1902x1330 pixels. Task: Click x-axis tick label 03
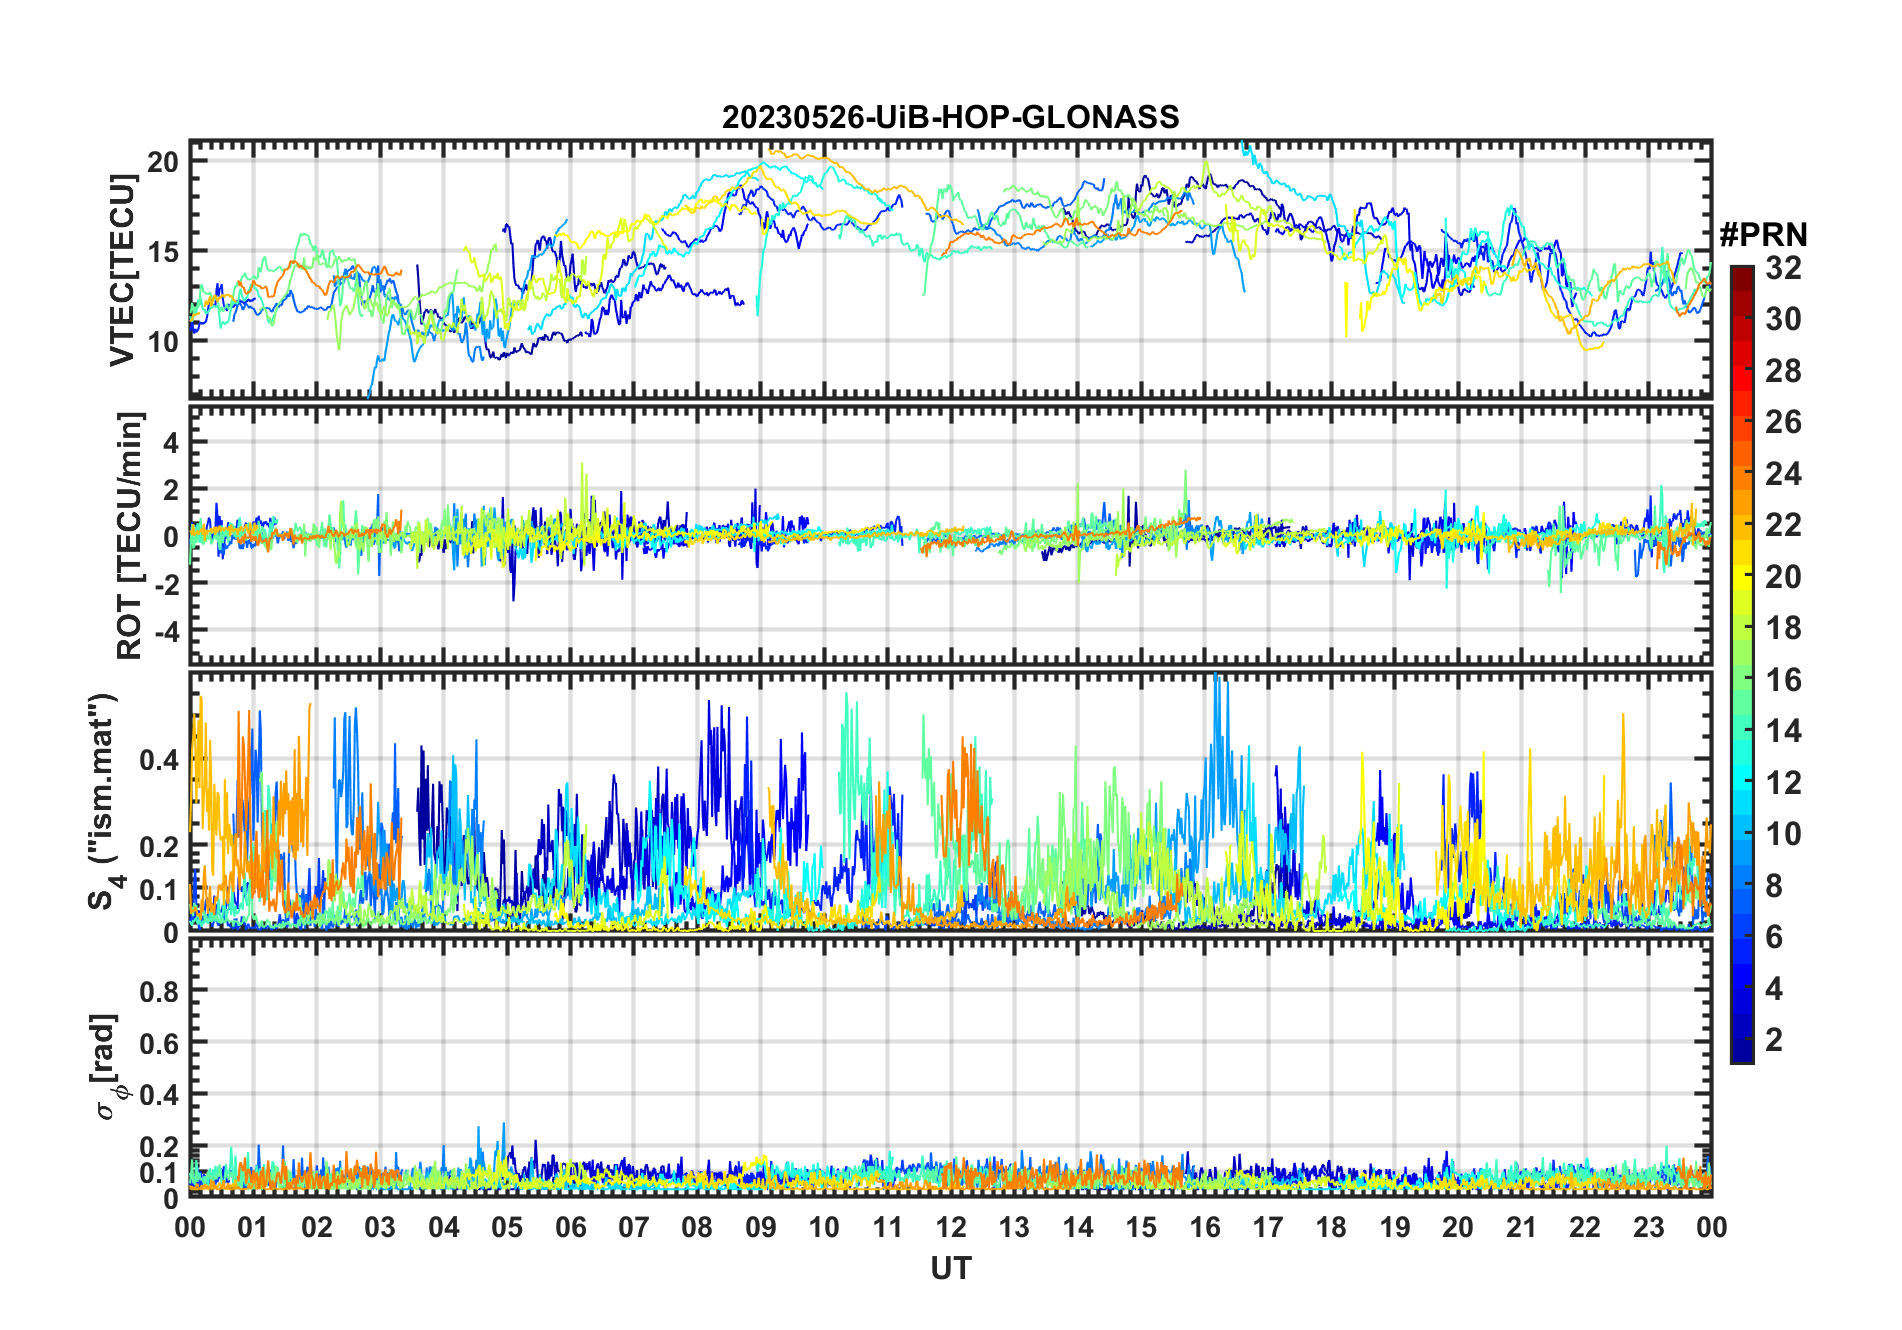pos(380,1227)
